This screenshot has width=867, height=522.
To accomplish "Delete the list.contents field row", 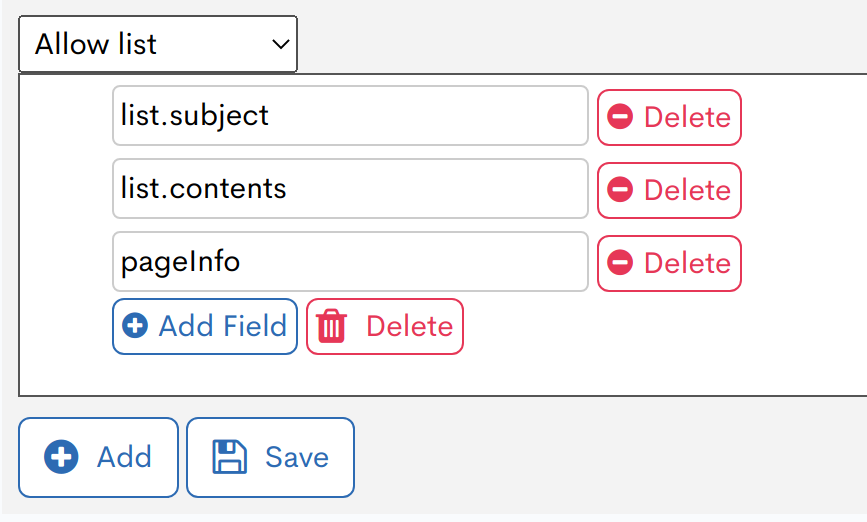I will tap(669, 190).
